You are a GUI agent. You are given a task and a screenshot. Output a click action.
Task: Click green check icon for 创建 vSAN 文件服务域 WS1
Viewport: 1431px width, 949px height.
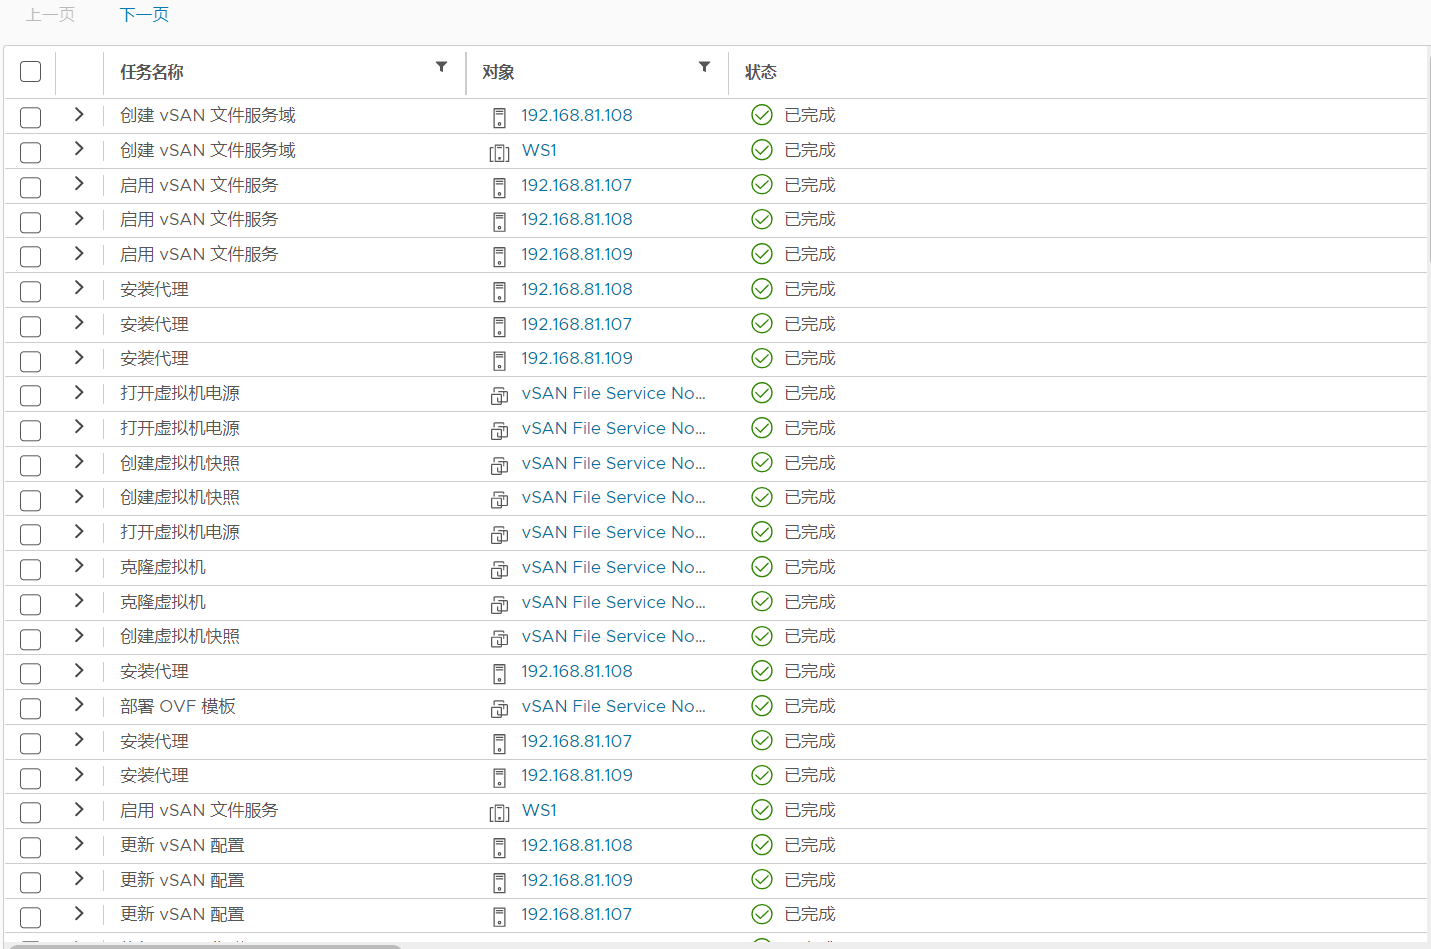coord(762,150)
